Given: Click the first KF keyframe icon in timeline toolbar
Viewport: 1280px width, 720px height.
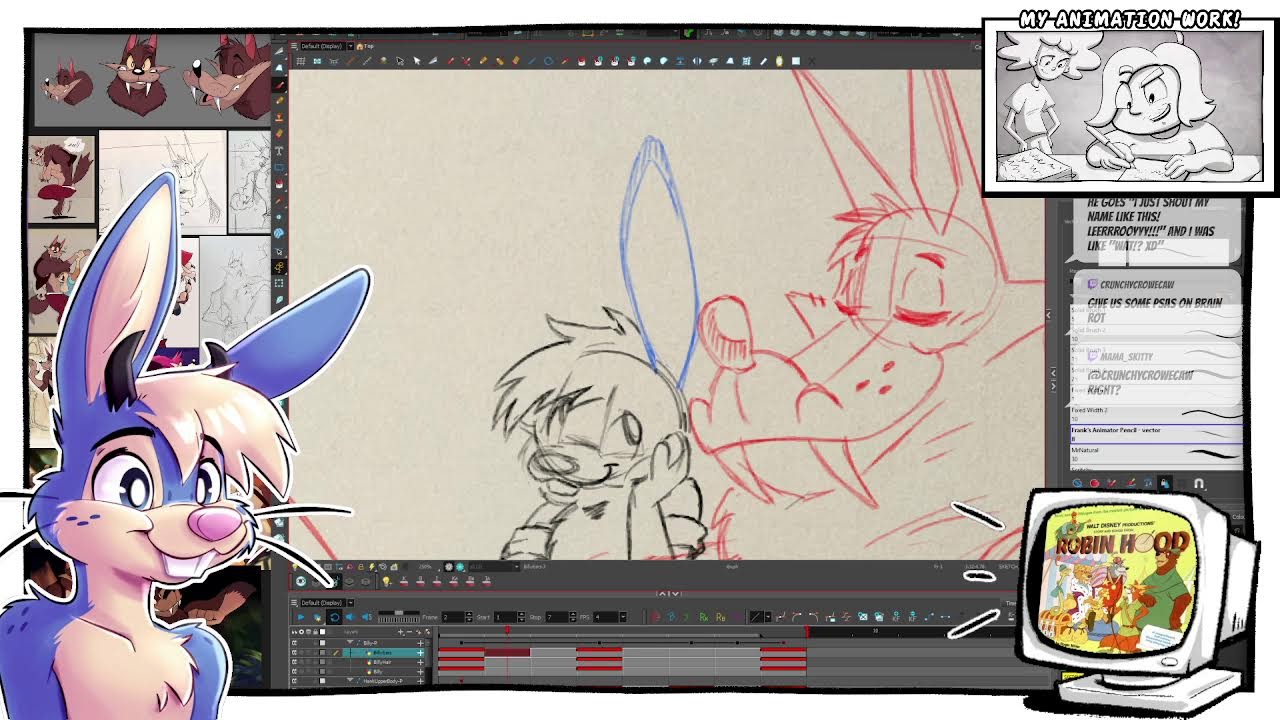Looking at the screenshot, I should point(896,616).
